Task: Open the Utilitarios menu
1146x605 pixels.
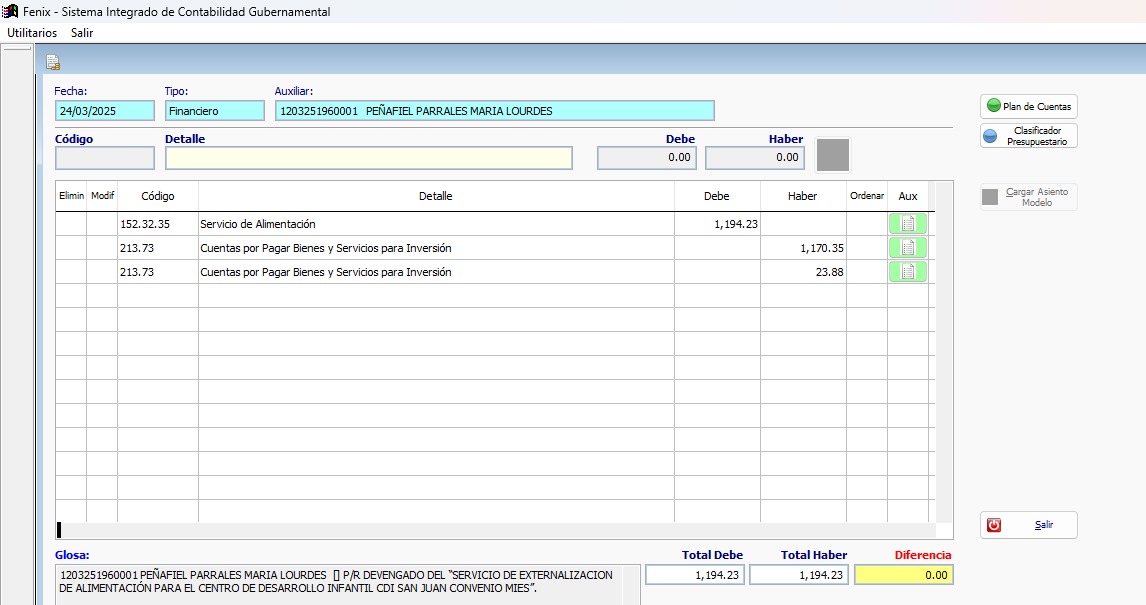Action: (x=32, y=33)
